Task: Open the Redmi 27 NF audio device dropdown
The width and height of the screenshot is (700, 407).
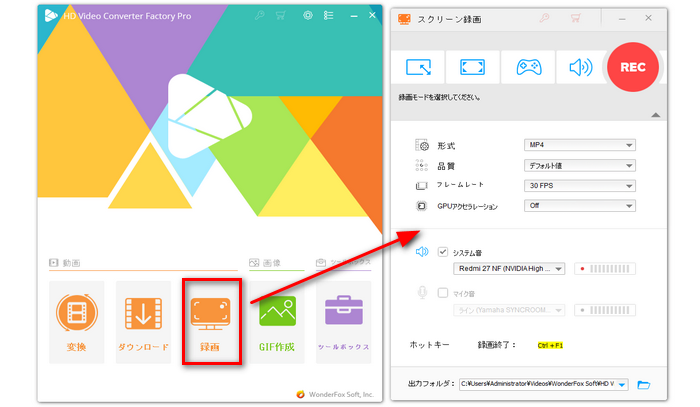Action: tap(509, 269)
